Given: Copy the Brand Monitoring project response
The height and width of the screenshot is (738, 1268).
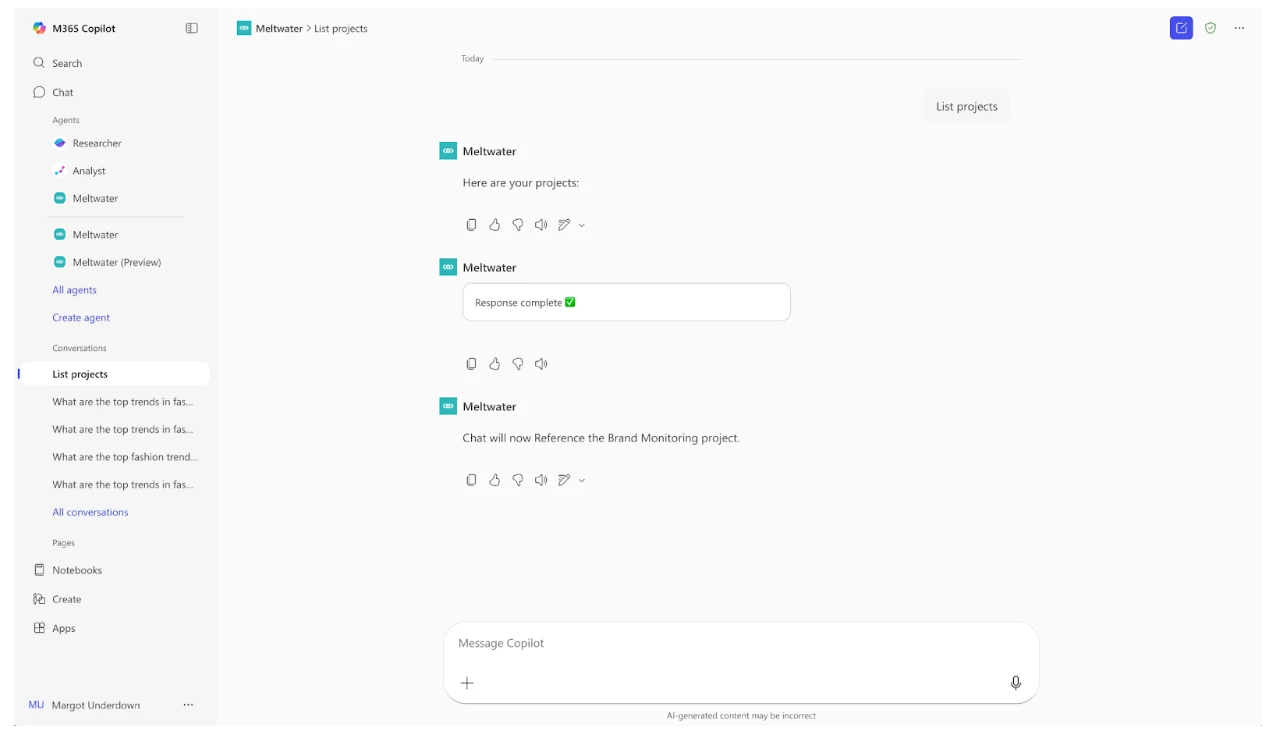Looking at the screenshot, I should click(x=471, y=480).
